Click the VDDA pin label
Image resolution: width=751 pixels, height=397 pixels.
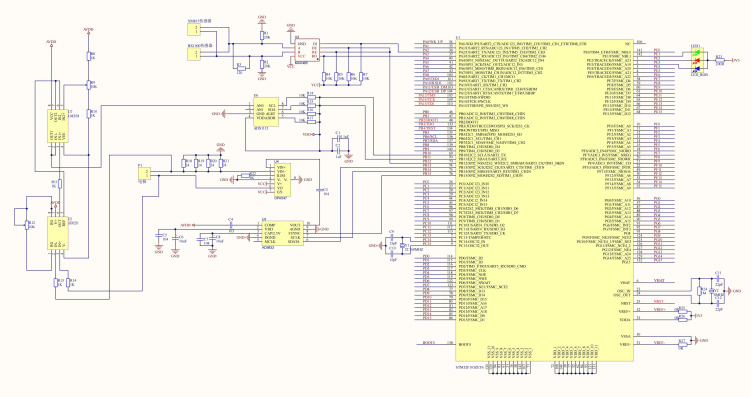tap(626, 319)
